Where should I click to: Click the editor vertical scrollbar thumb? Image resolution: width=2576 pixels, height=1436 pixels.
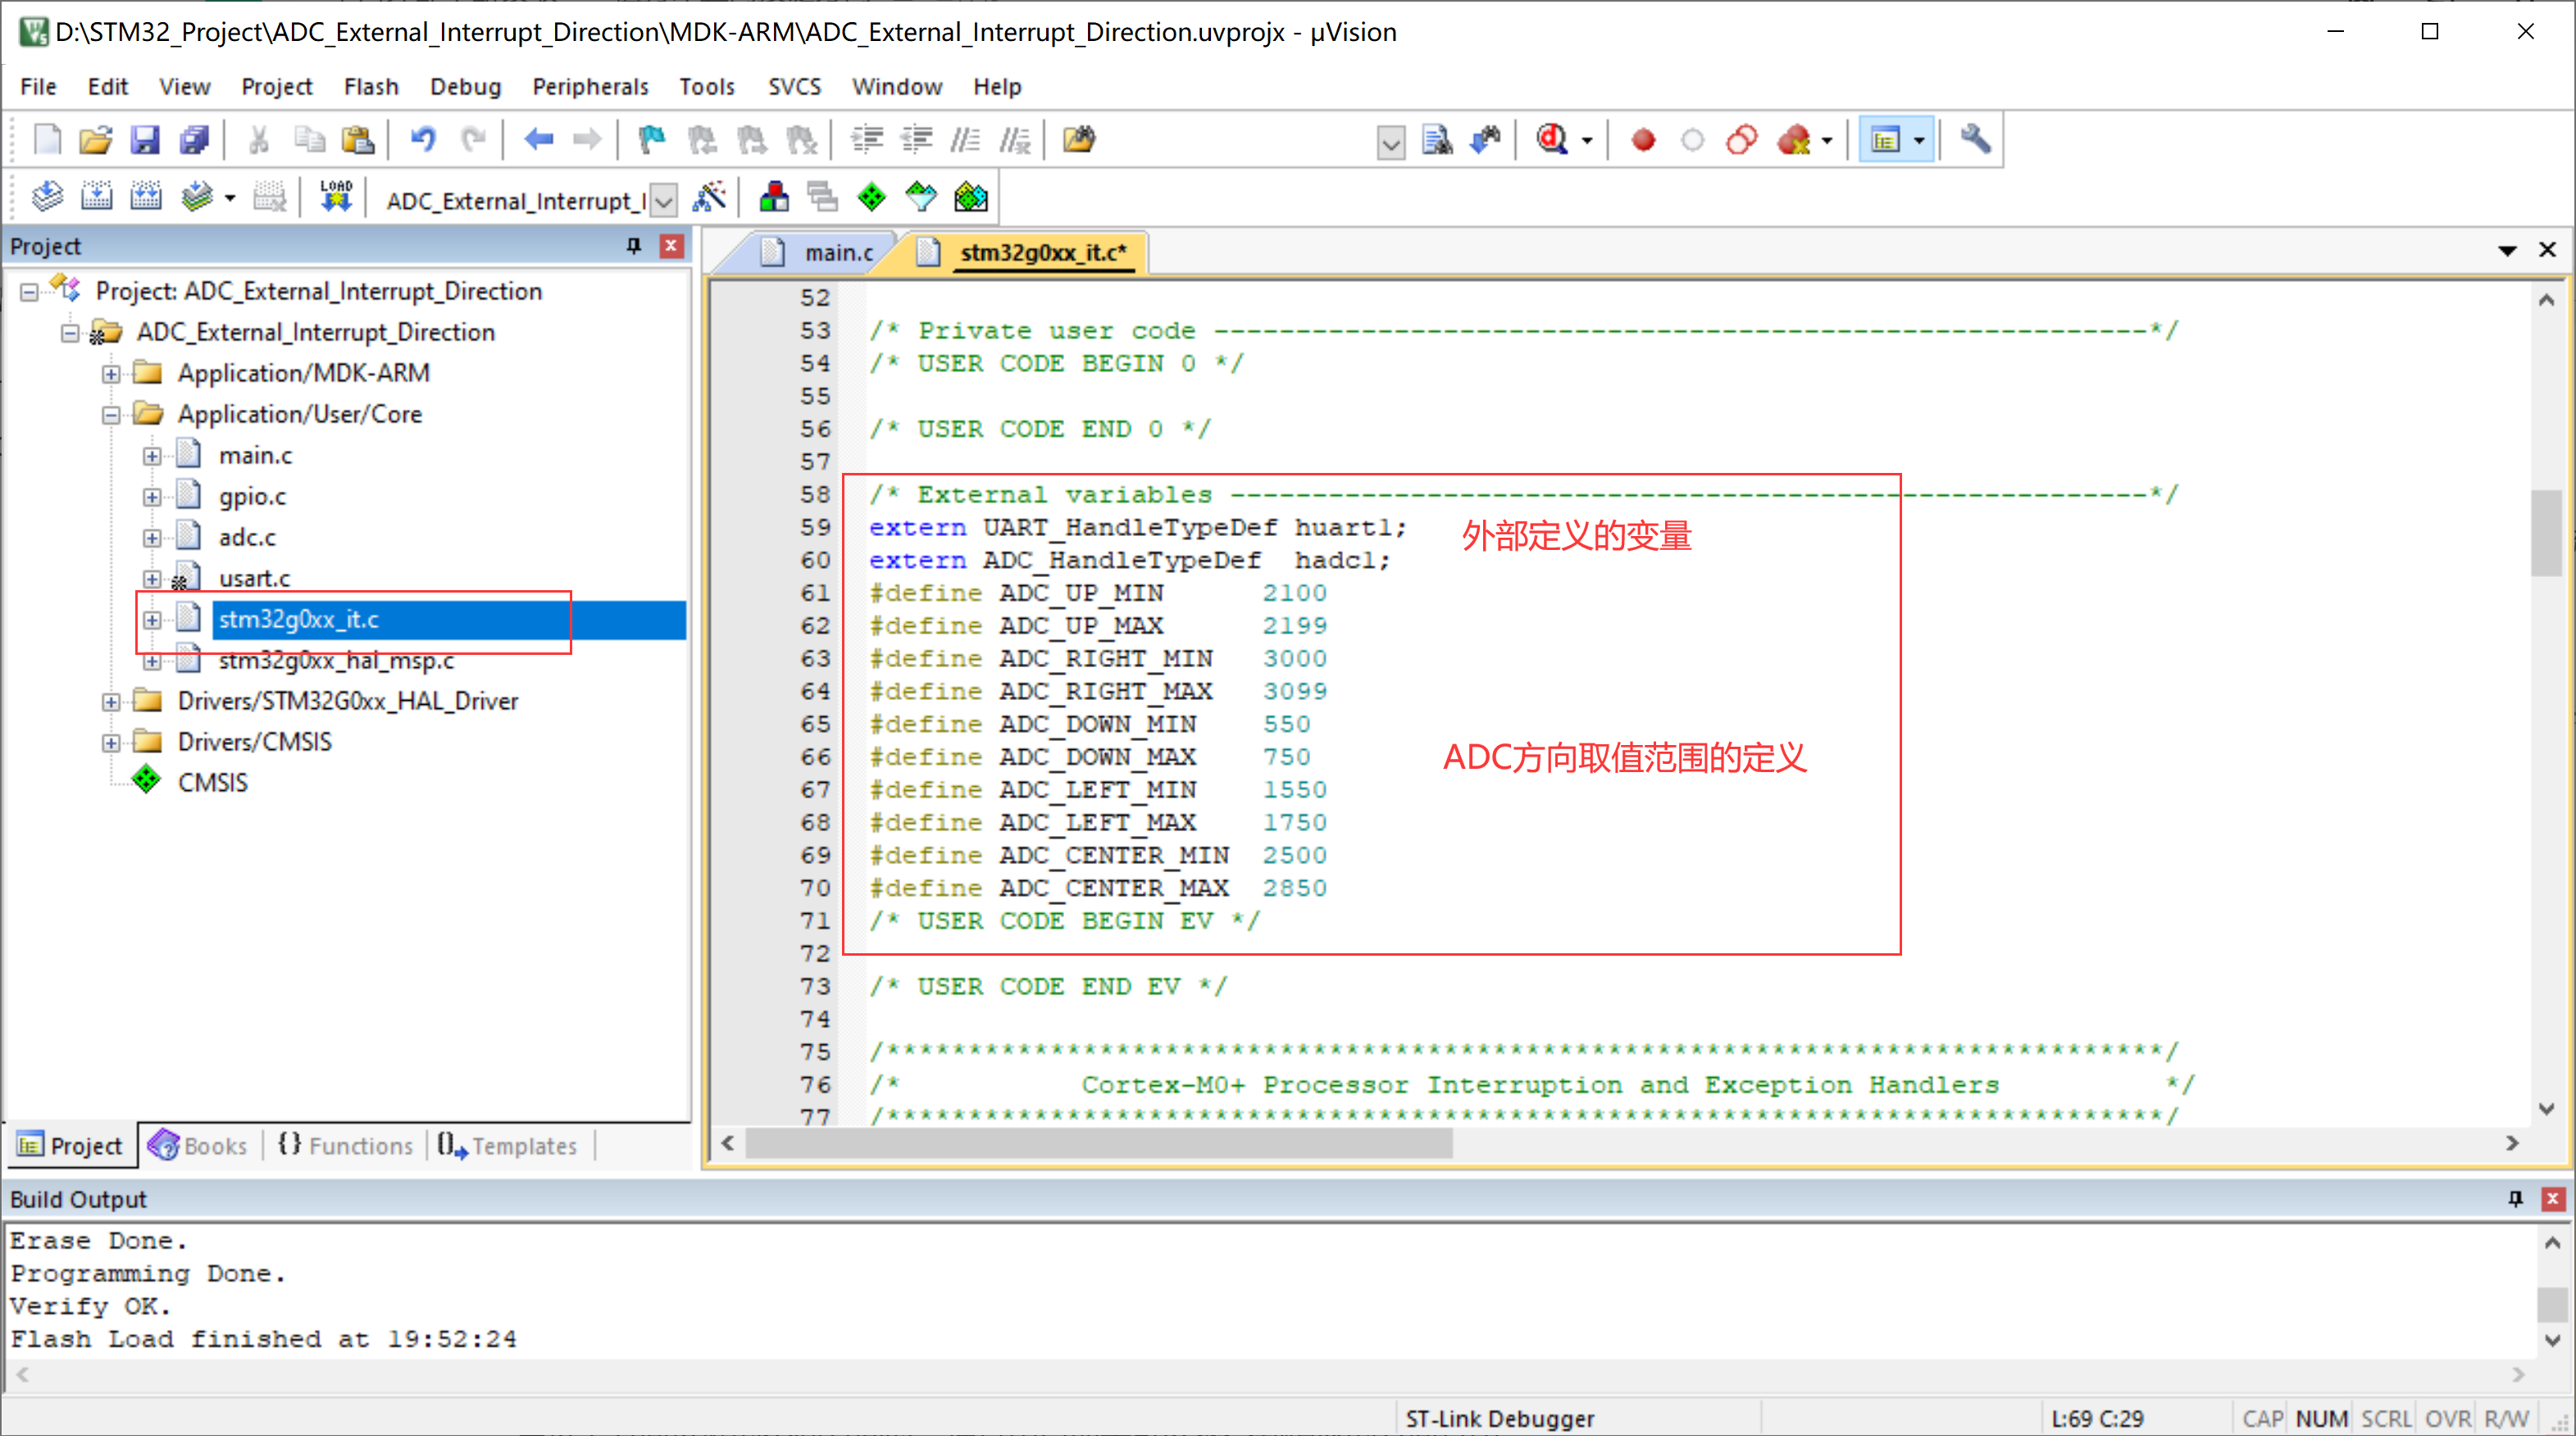(2546, 531)
